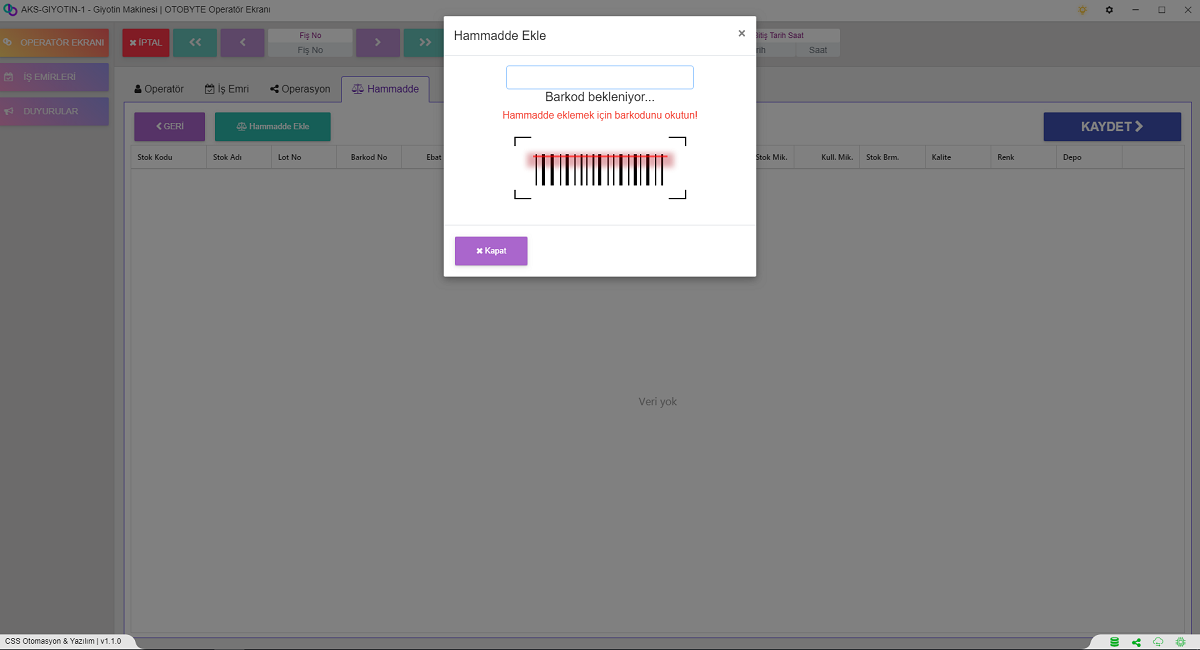This screenshot has width=1200, height=650.
Task: Open DUYURULAR from sidebar
Action: (x=55, y=111)
